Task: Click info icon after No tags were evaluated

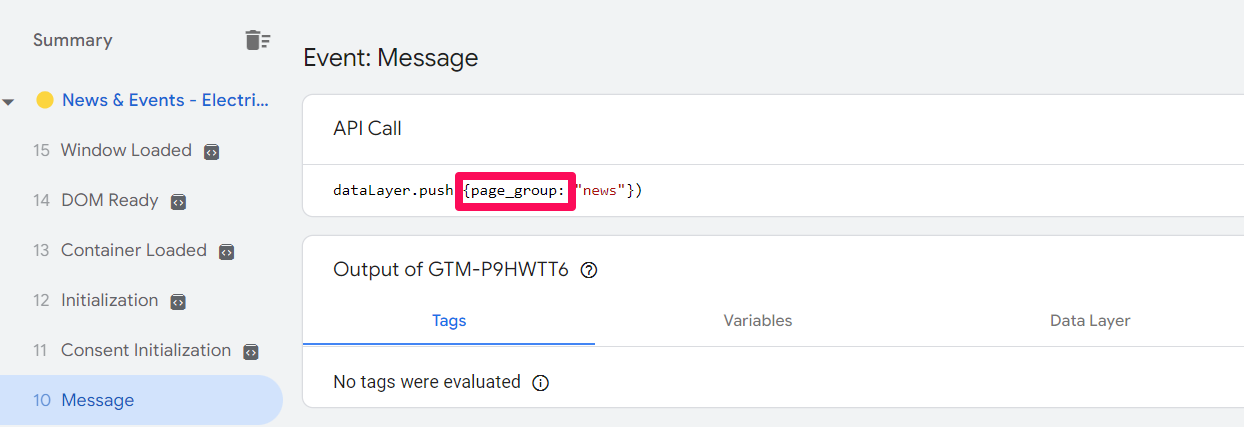Action: pos(541,383)
